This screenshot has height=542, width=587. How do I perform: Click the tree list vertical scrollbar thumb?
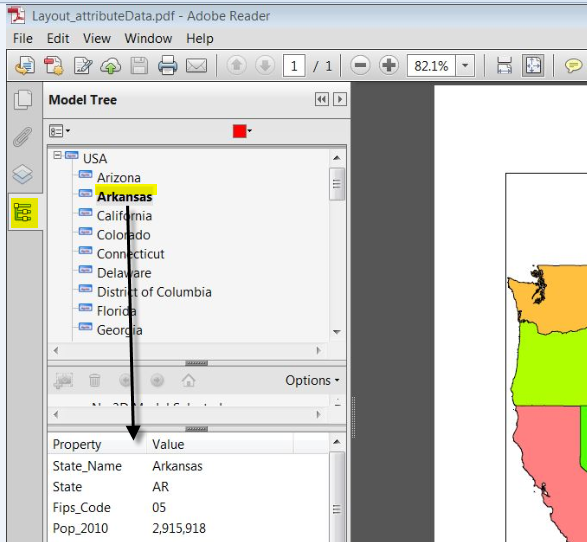(x=337, y=184)
